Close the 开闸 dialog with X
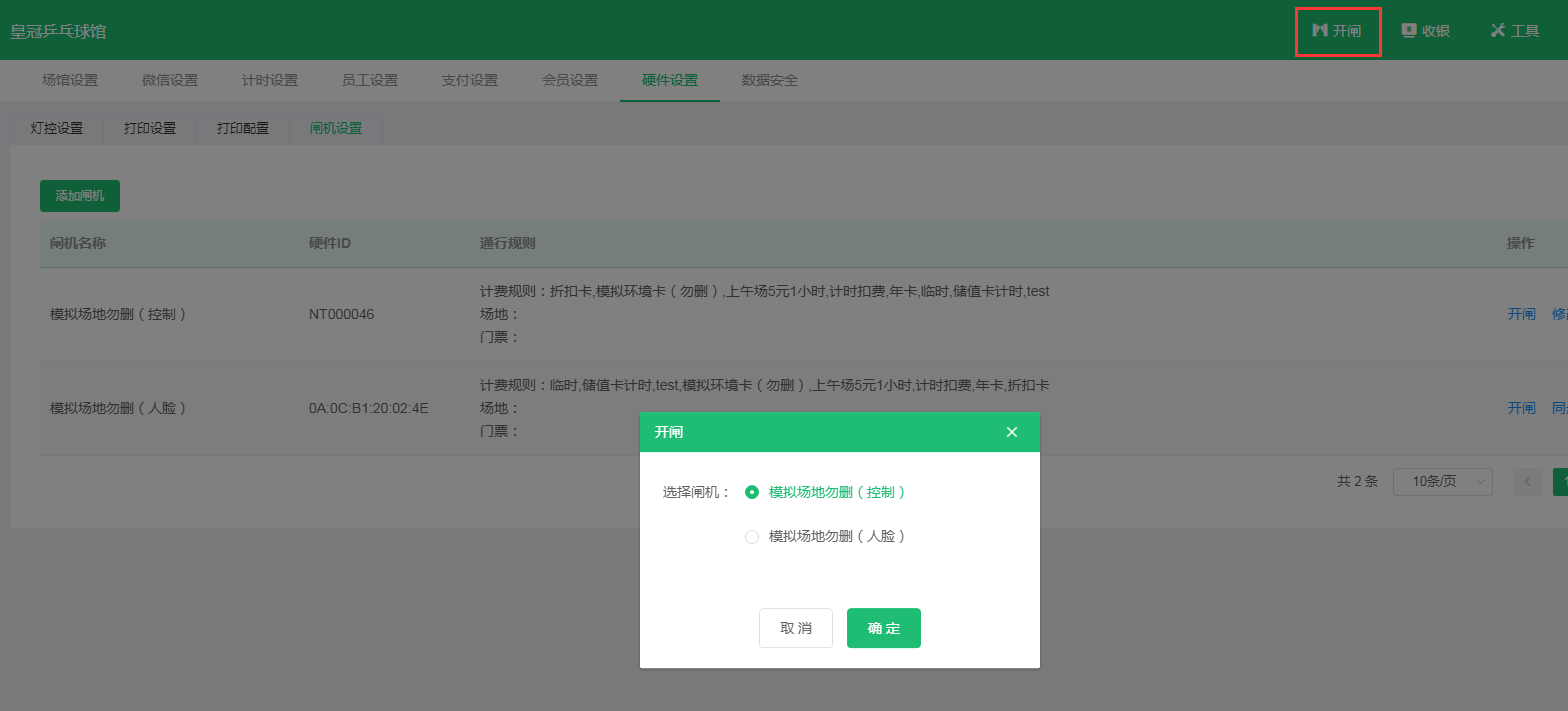1568x711 pixels. pos(1012,432)
